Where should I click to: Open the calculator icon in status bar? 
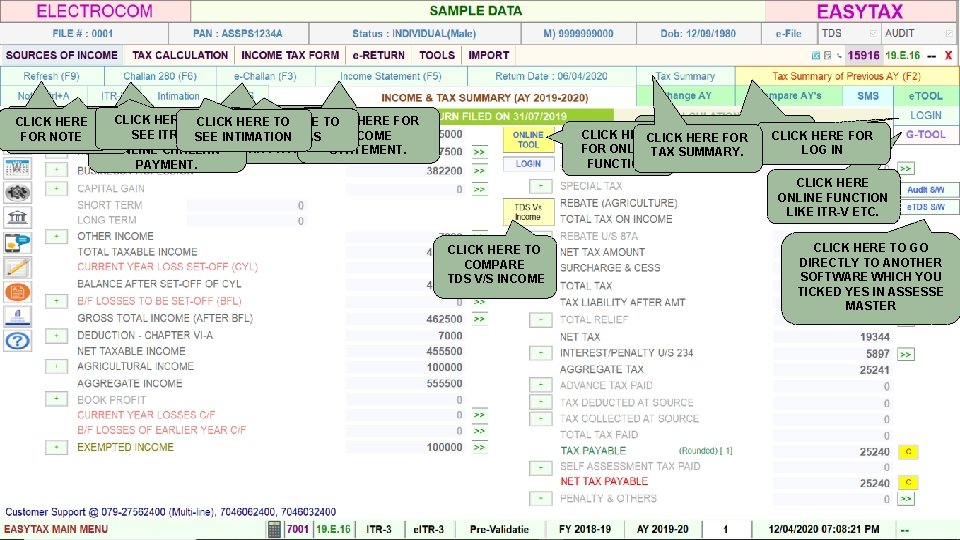click(274, 529)
